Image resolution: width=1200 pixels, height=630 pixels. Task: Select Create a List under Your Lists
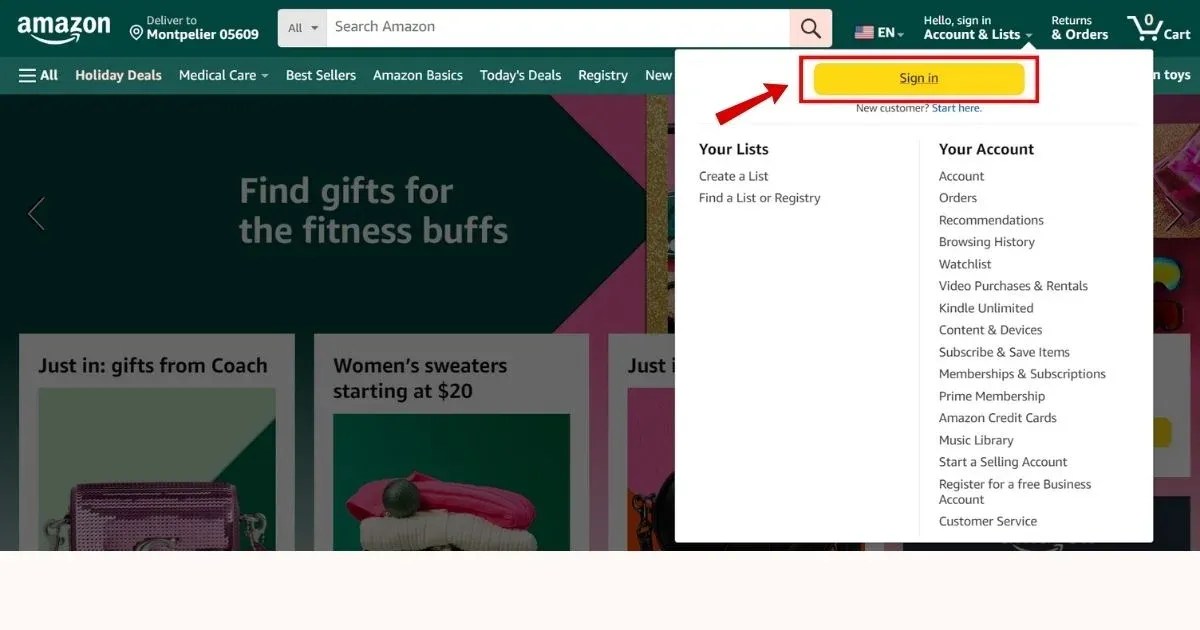pos(733,175)
